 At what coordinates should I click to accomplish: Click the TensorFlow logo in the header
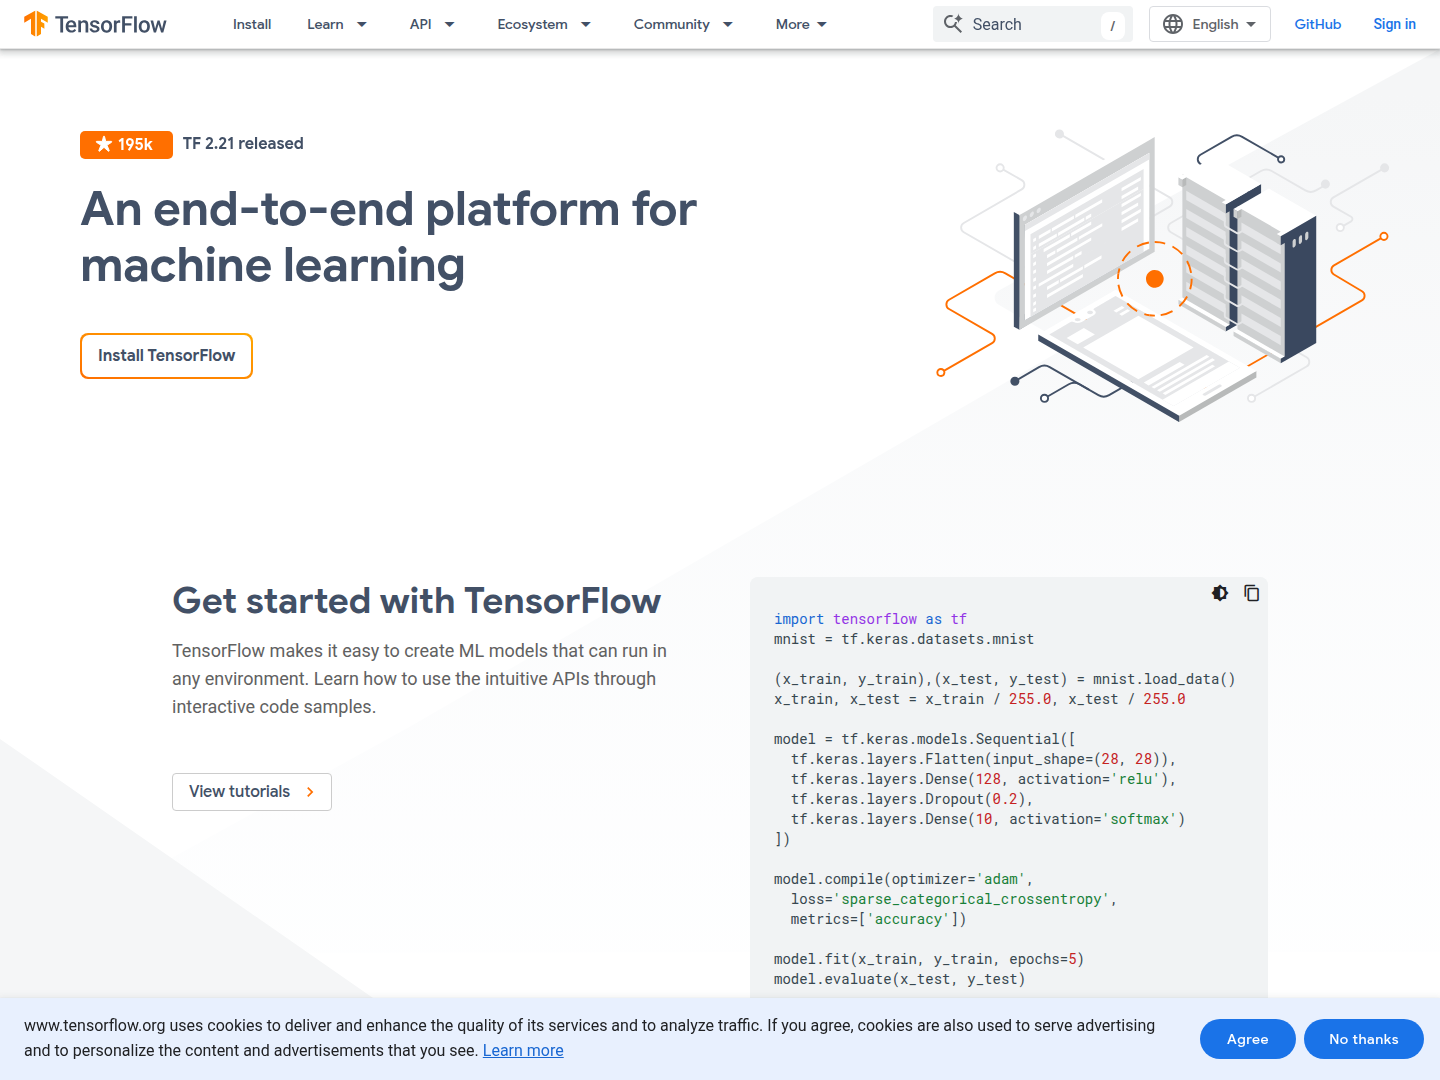click(95, 24)
